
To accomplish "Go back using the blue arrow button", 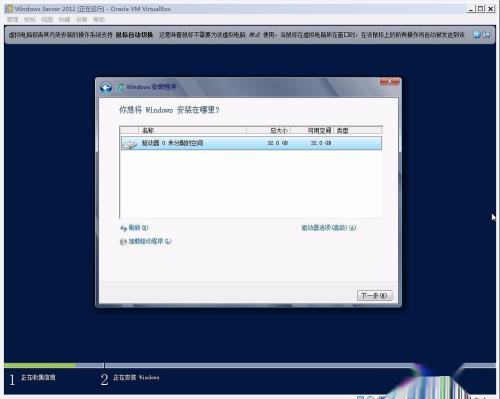I will click(106, 88).
